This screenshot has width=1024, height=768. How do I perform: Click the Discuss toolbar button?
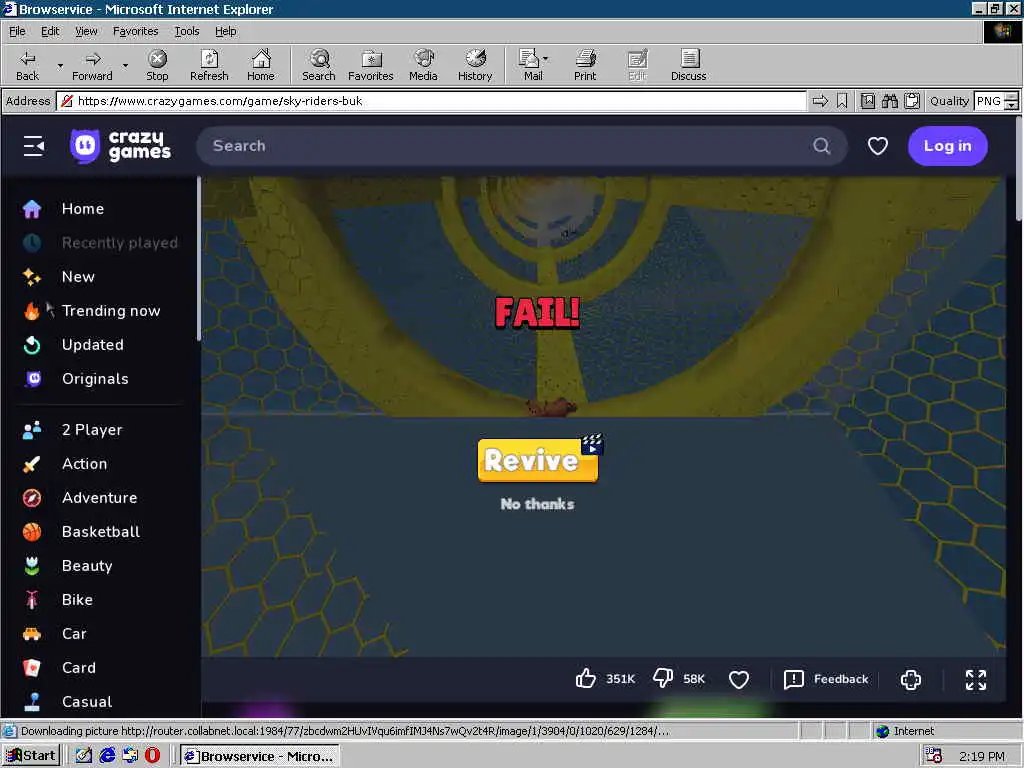tap(688, 65)
